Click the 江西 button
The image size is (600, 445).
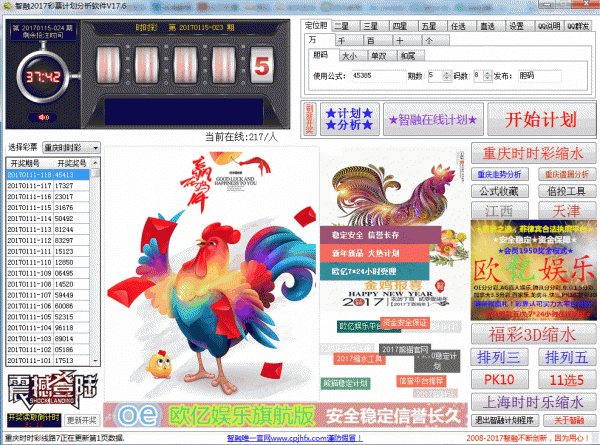(x=500, y=210)
